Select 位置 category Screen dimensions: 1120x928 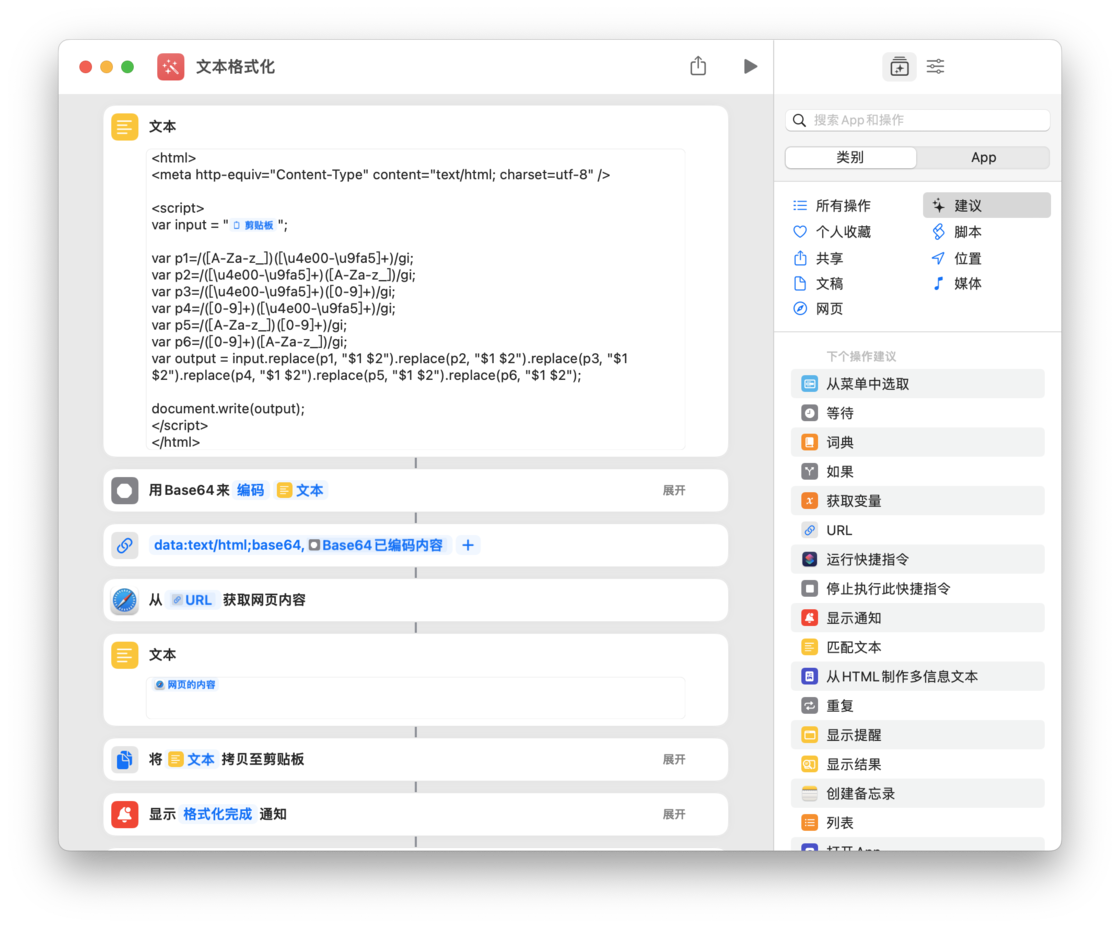tap(957, 259)
